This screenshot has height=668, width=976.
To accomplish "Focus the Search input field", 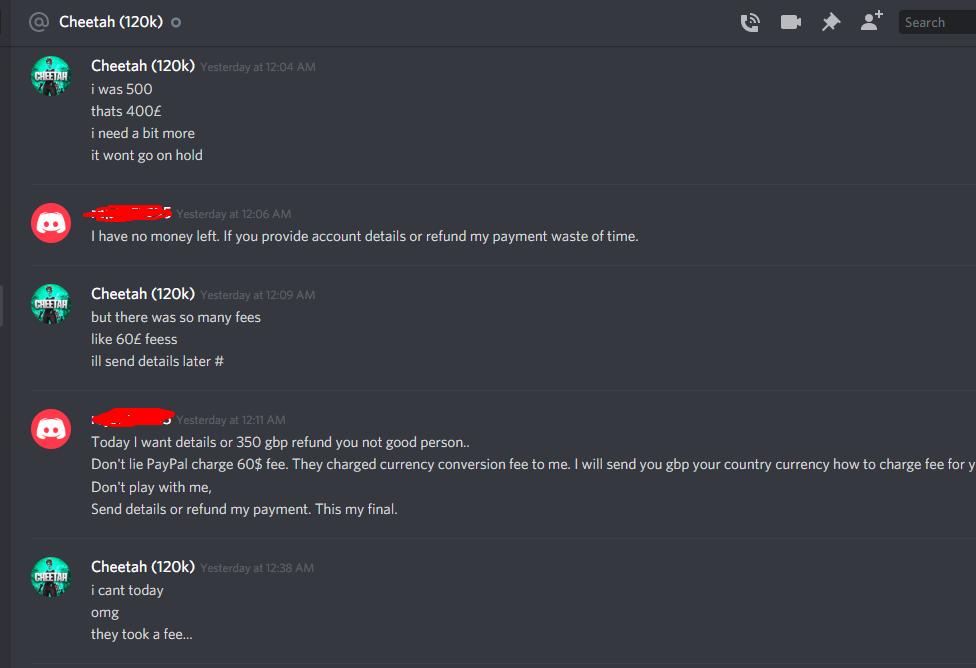I will [x=937, y=22].
